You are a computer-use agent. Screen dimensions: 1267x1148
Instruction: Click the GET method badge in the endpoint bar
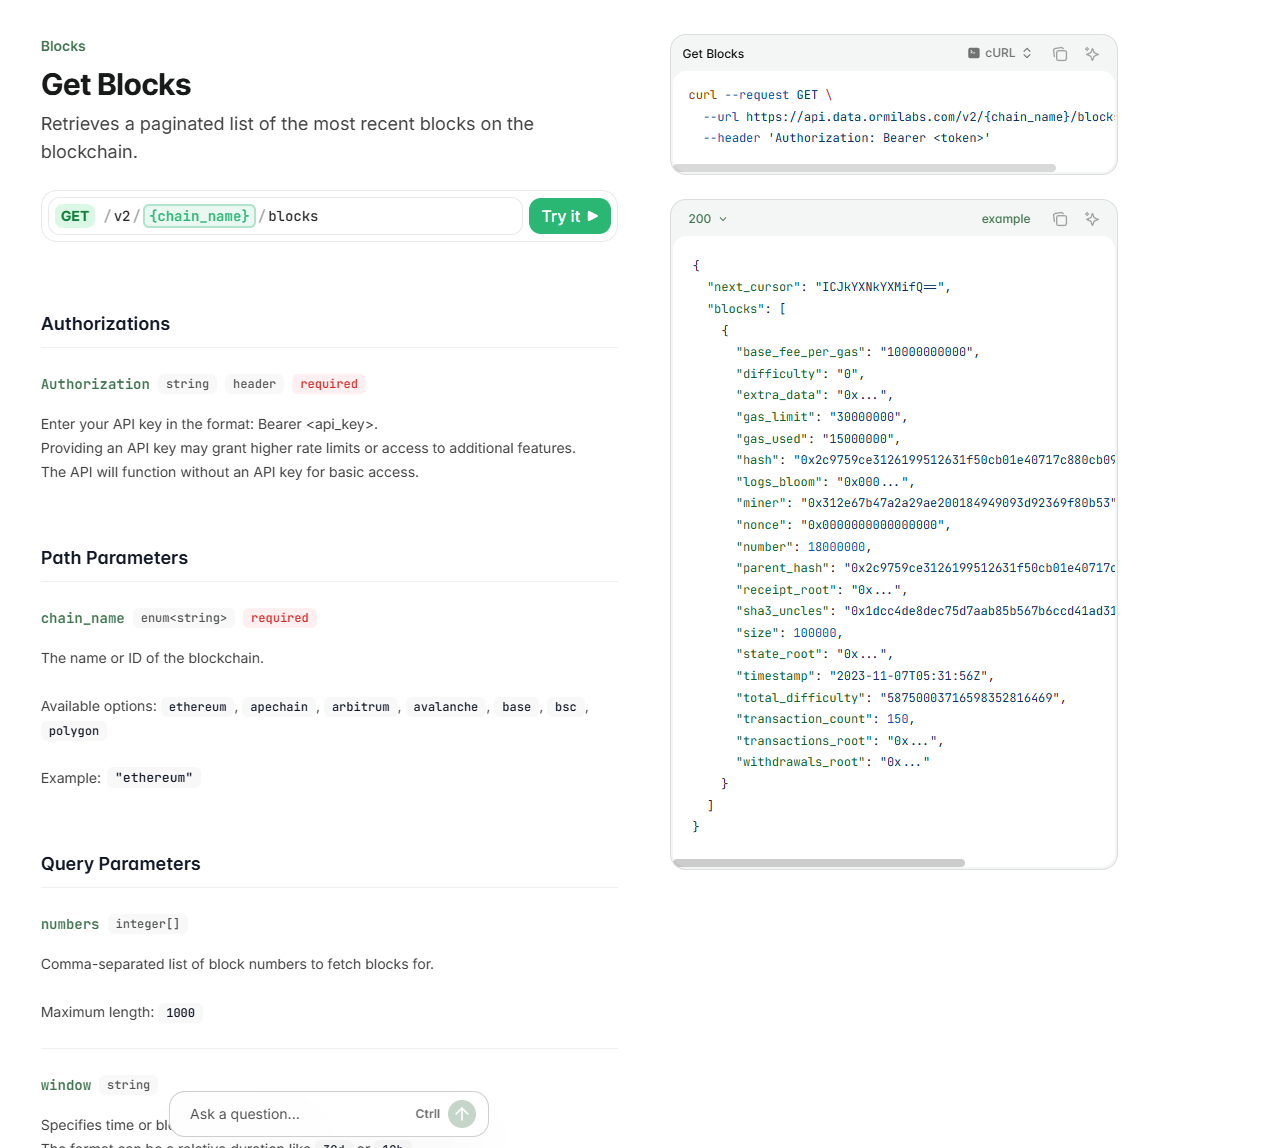pyautogui.click(x=74, y=216)
